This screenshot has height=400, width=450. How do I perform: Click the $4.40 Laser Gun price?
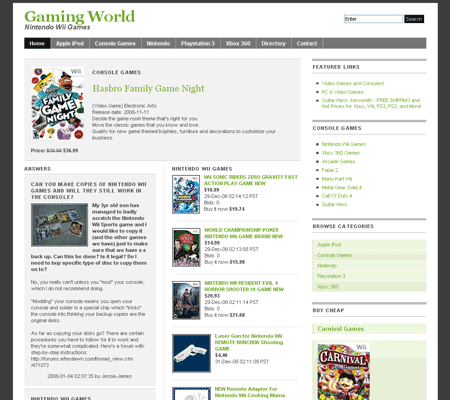point(221,355)
